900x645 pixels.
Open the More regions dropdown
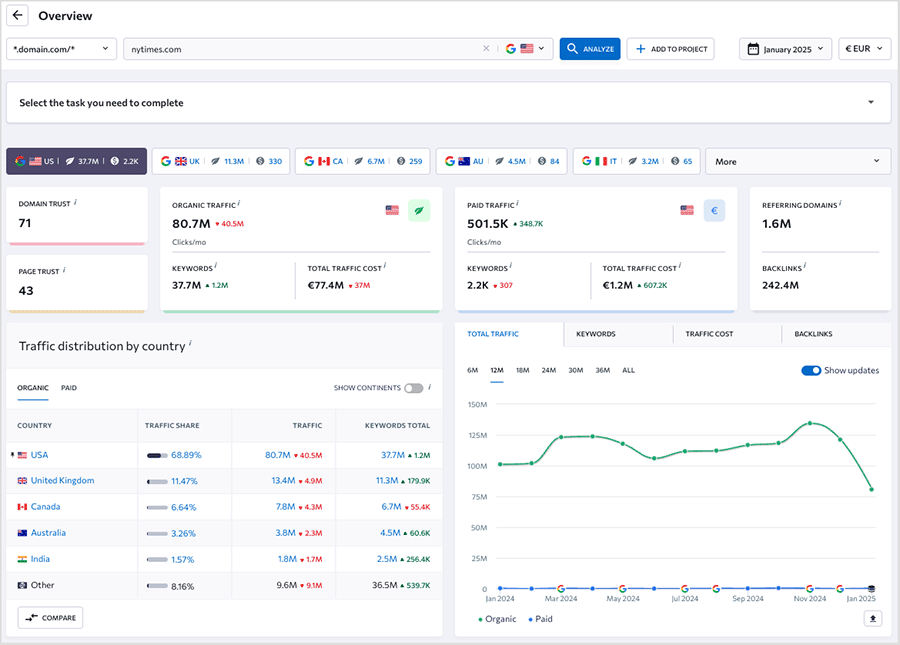[x=798, y=161]
